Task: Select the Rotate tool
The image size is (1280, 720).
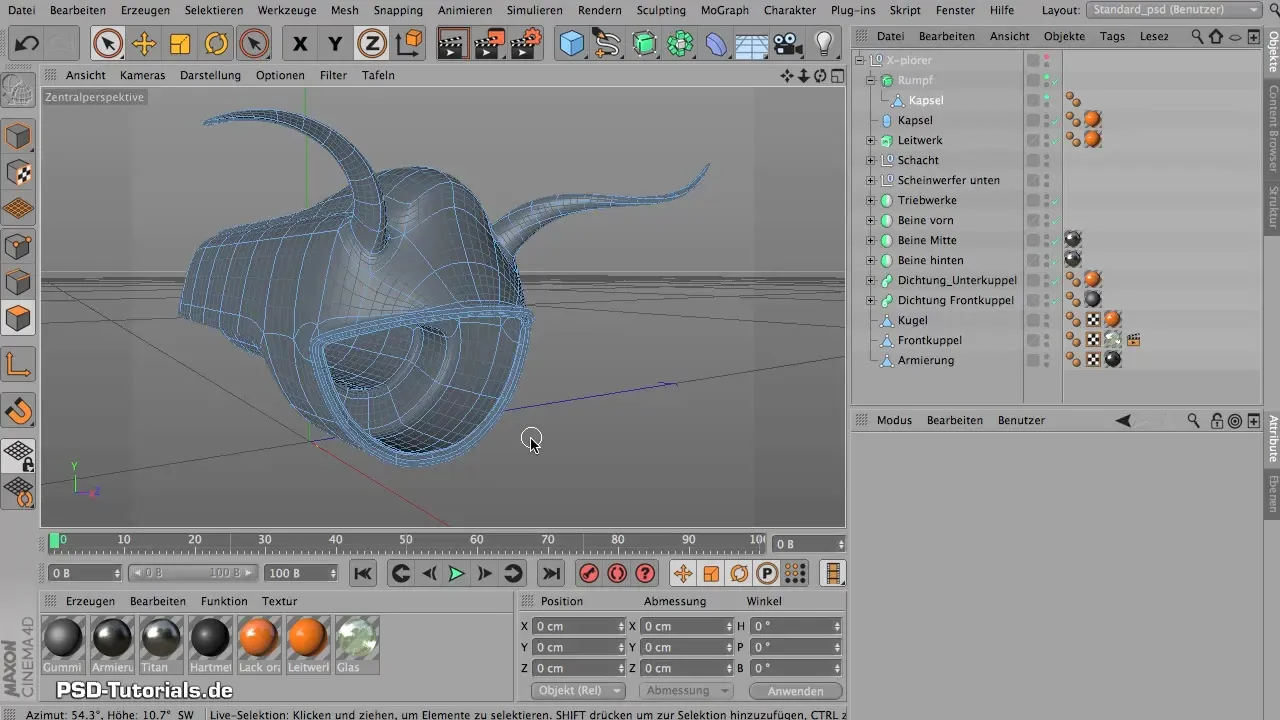Action: tap(216, 44)
